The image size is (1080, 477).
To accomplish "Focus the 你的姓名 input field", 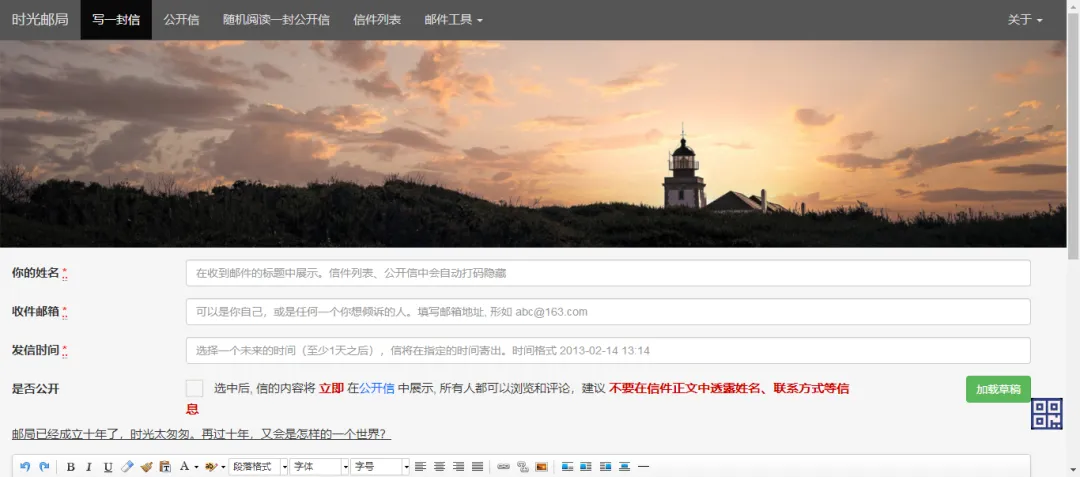I will 608,273.
